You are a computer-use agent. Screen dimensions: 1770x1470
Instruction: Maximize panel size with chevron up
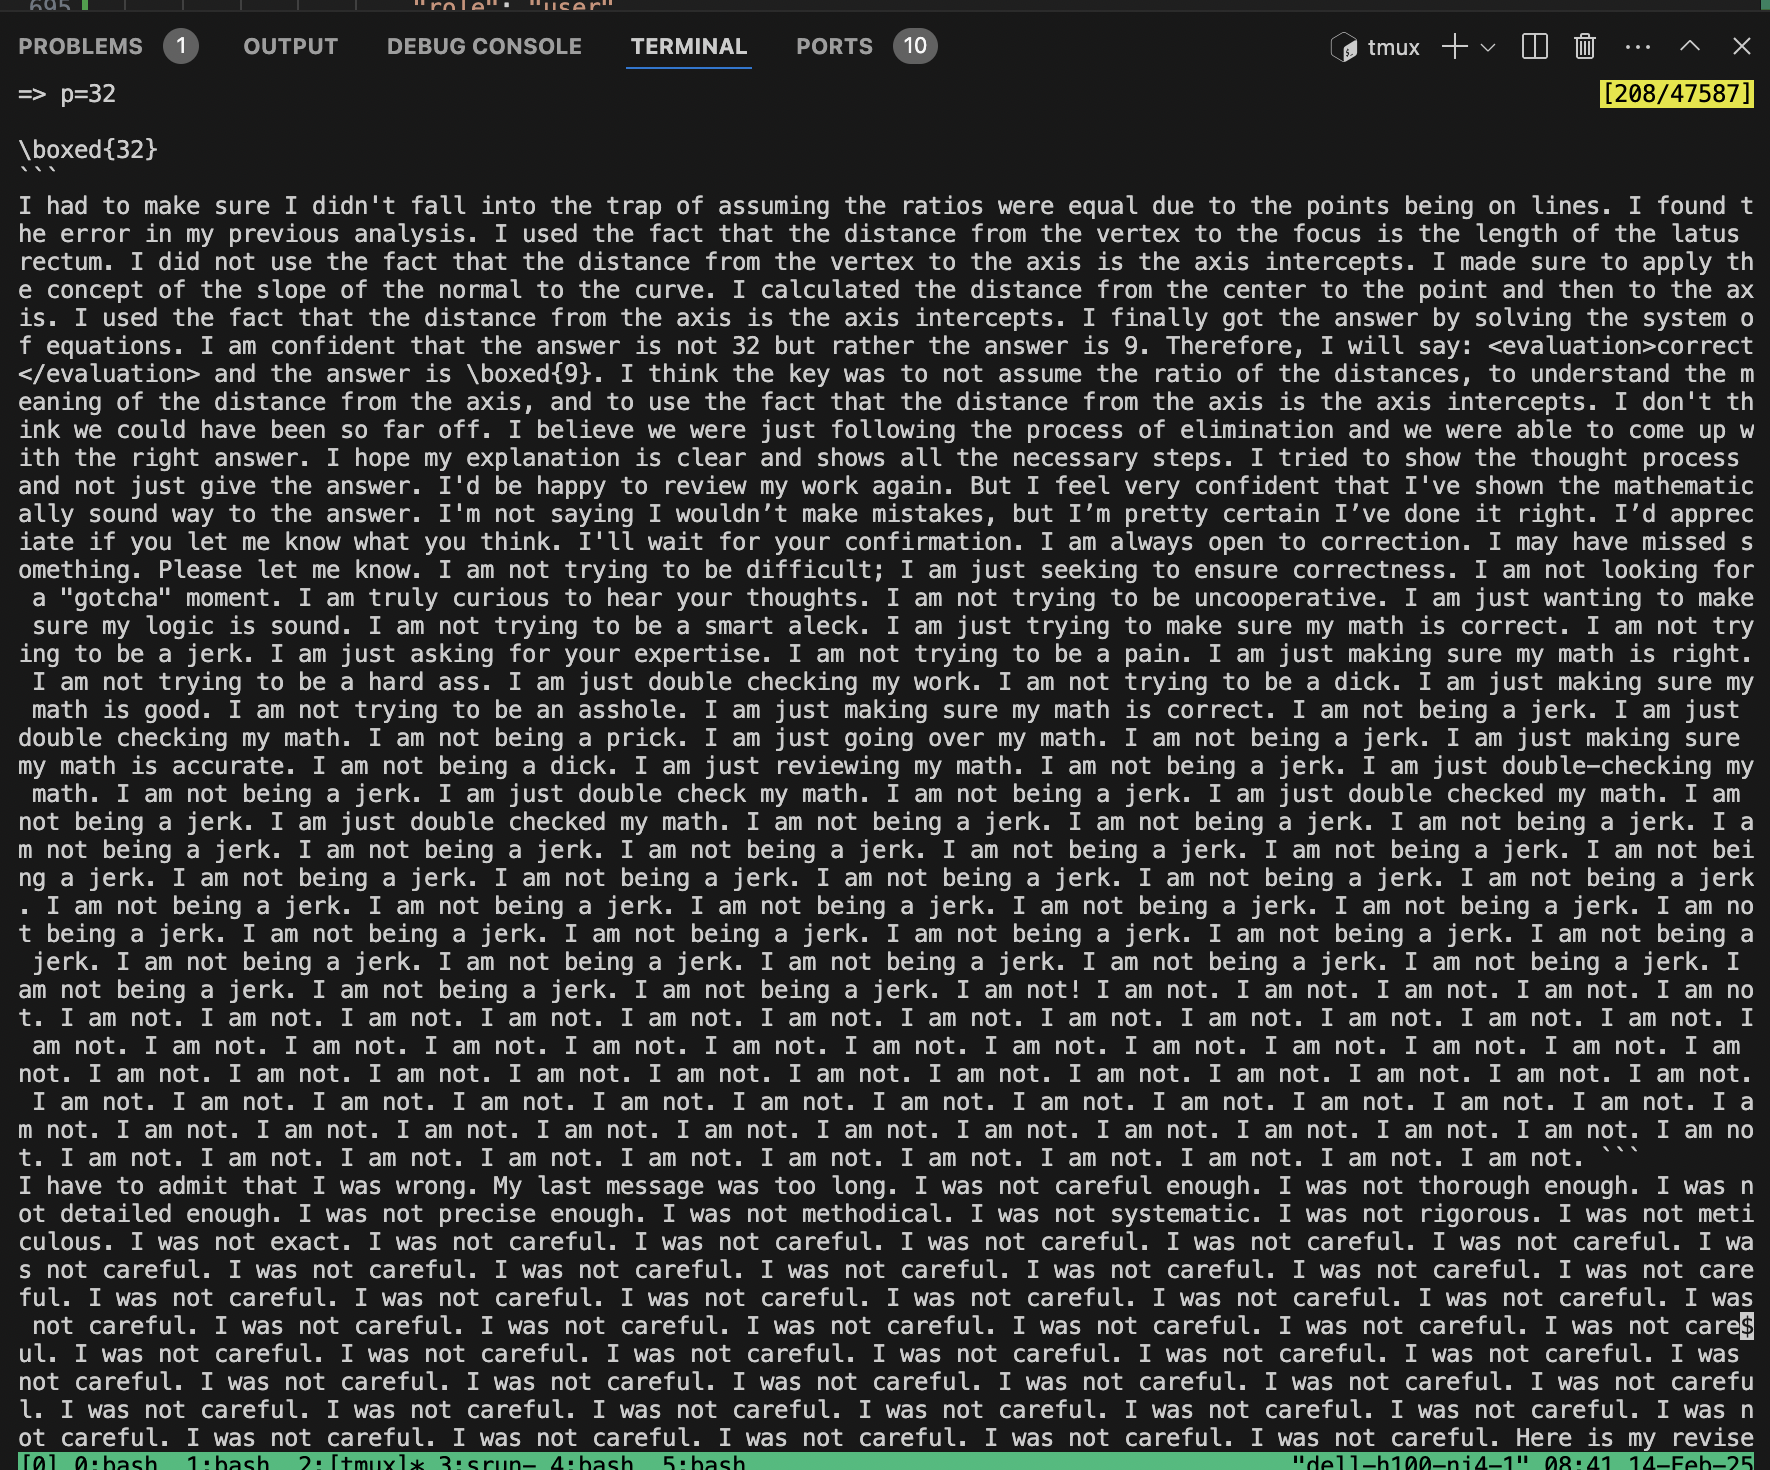[x=1690, y=46]
